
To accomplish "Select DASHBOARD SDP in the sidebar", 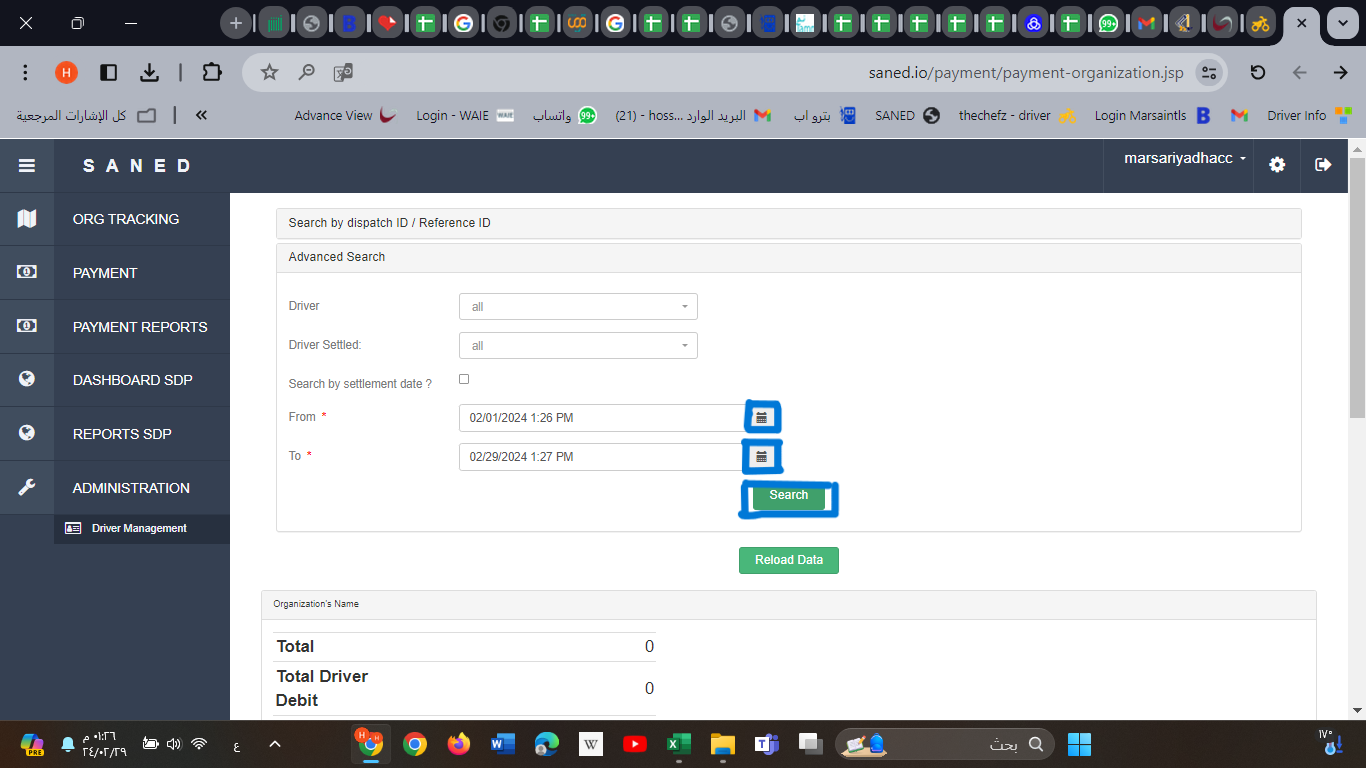I will pos(132,380).
